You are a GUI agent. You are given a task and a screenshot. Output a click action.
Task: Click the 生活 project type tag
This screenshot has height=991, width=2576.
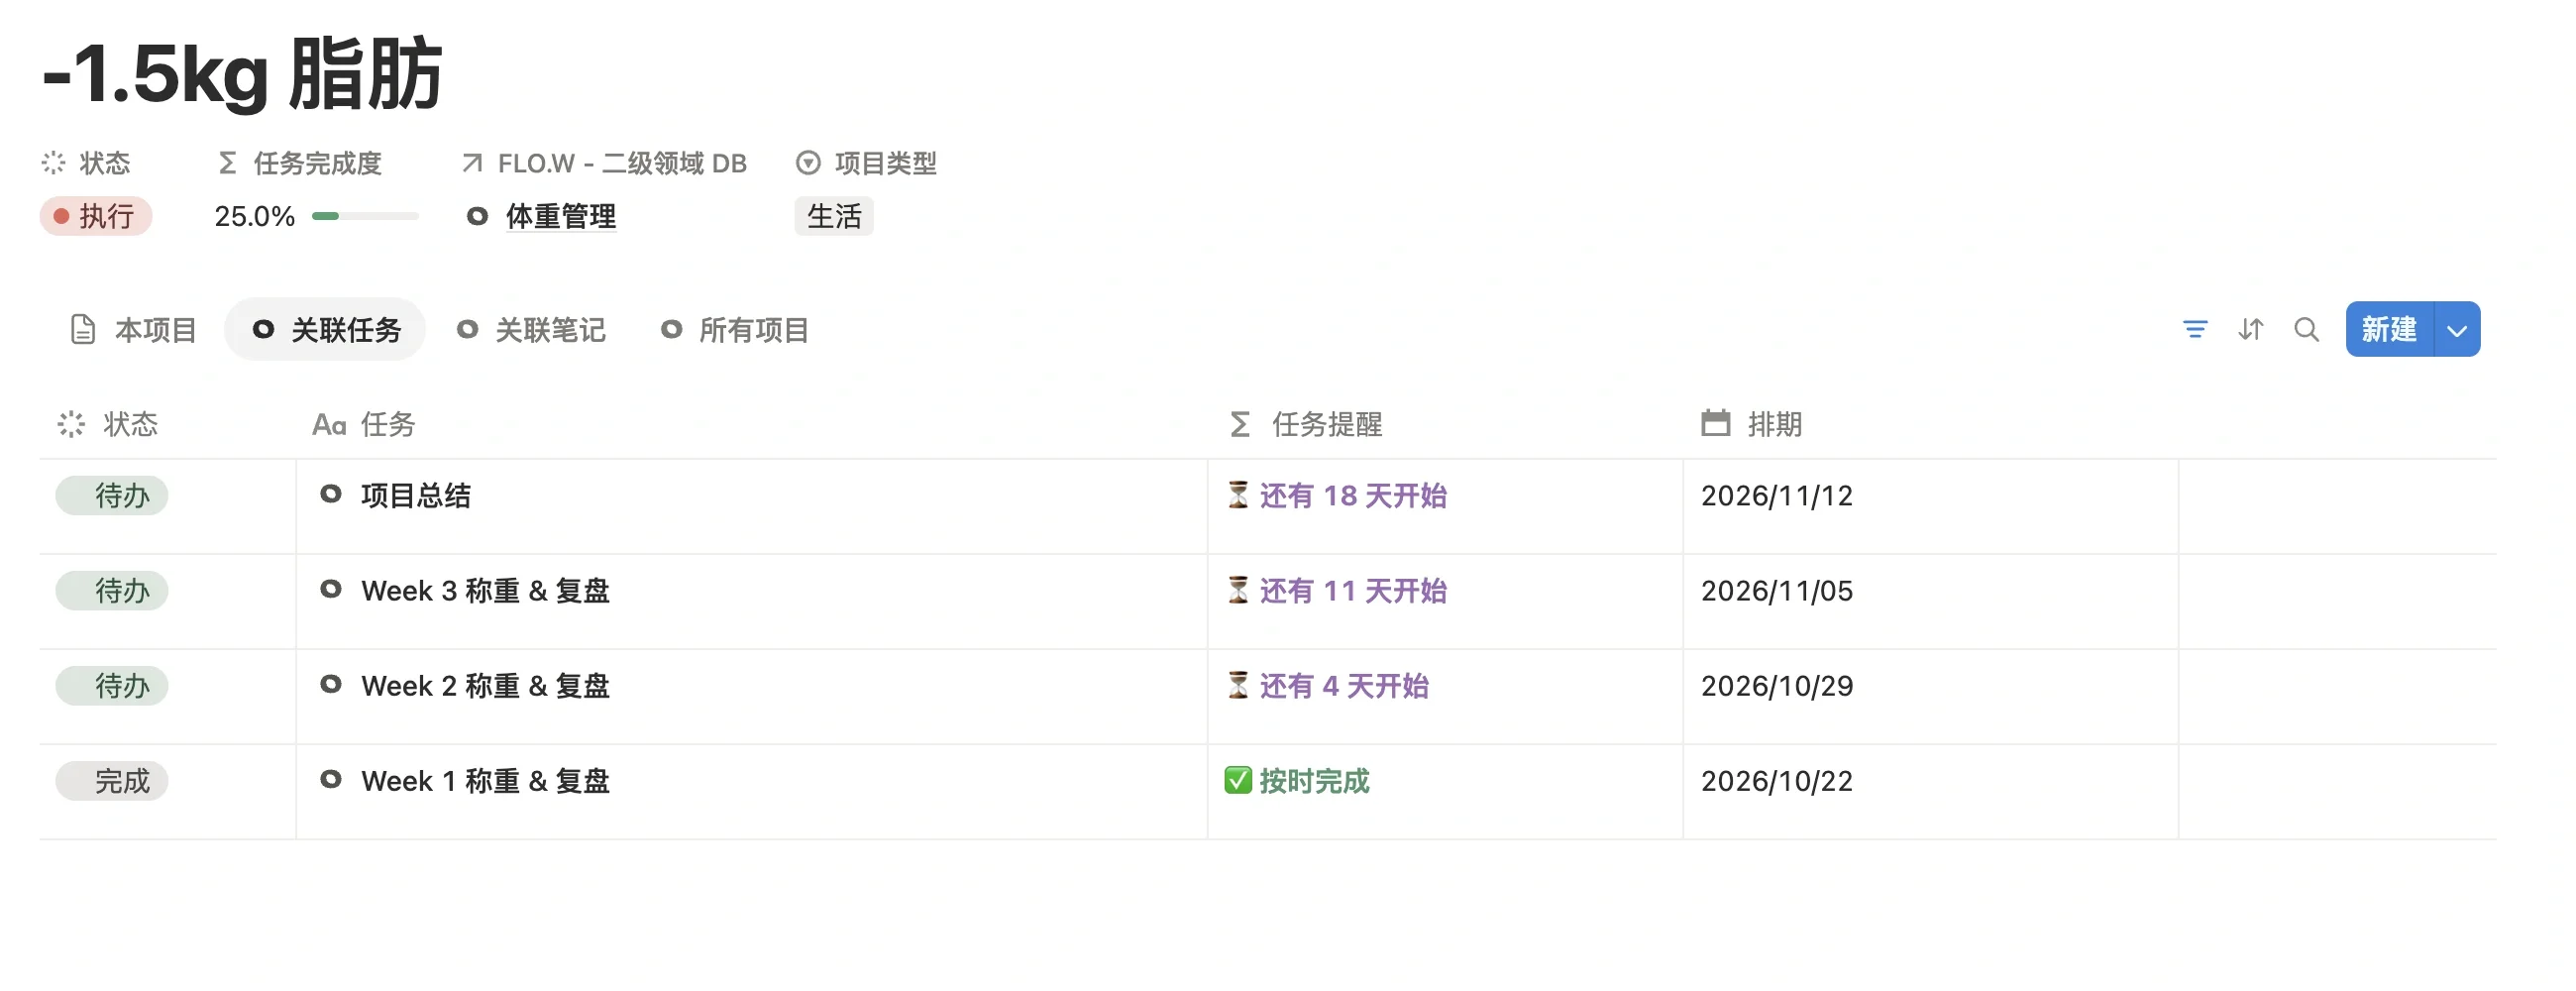click(833, 216)
